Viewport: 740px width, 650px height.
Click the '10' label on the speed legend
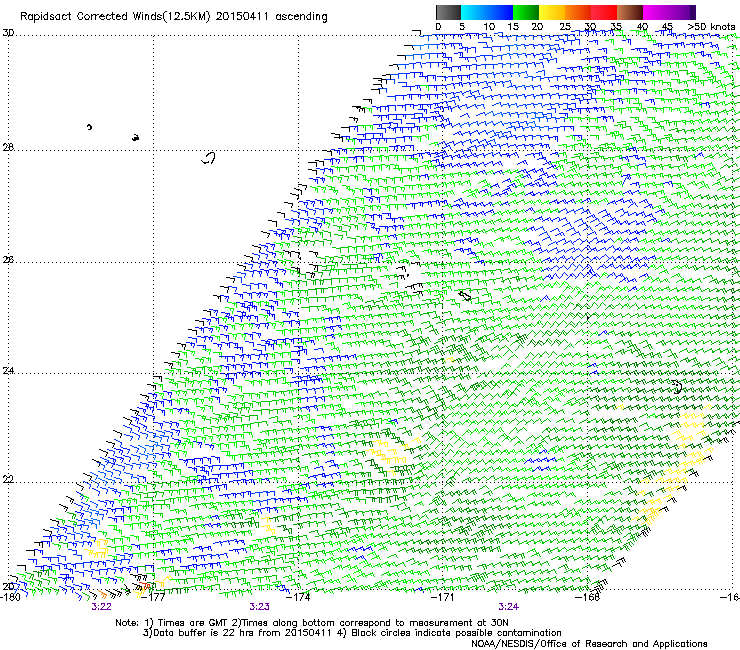pos(489,27)
